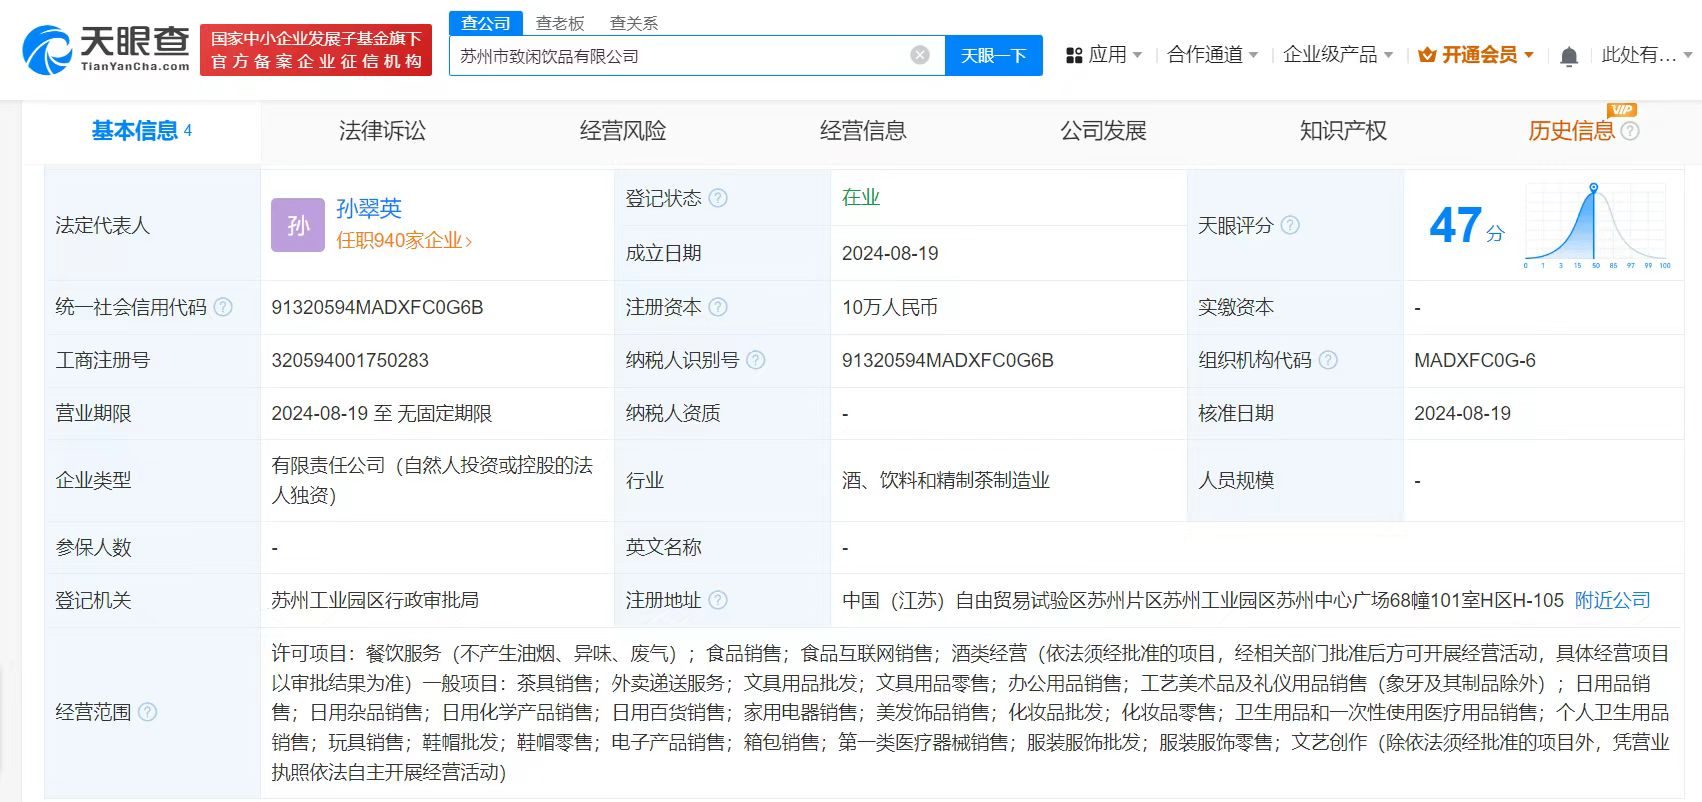Select the 查公司 search tab
This screenshot has height=802, width=1702.
click(x=486, y=22)
